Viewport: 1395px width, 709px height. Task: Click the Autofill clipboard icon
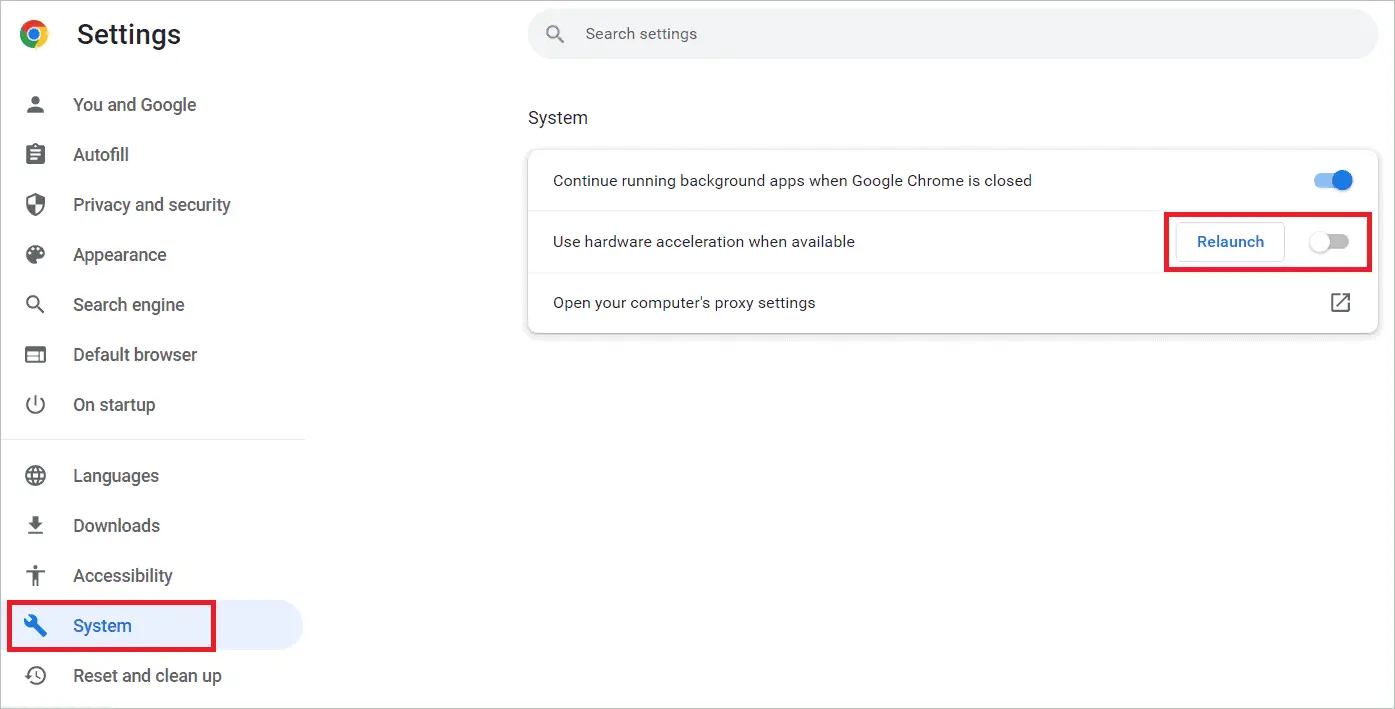pyautogui.click(x=35, y=154)
